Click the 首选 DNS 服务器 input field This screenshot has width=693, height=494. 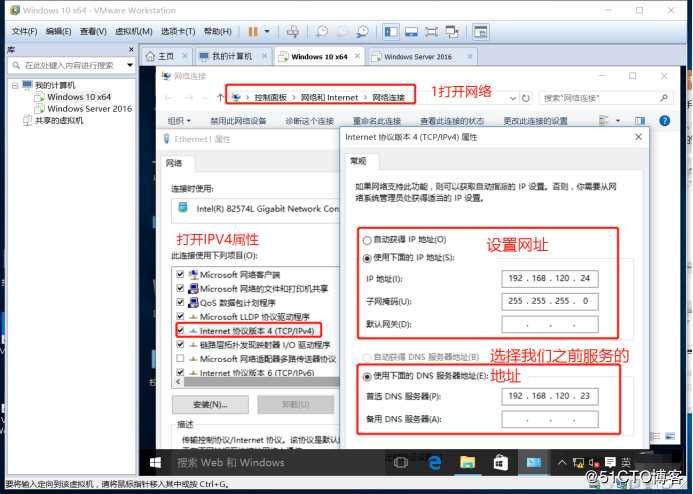[x=550, y=396]
